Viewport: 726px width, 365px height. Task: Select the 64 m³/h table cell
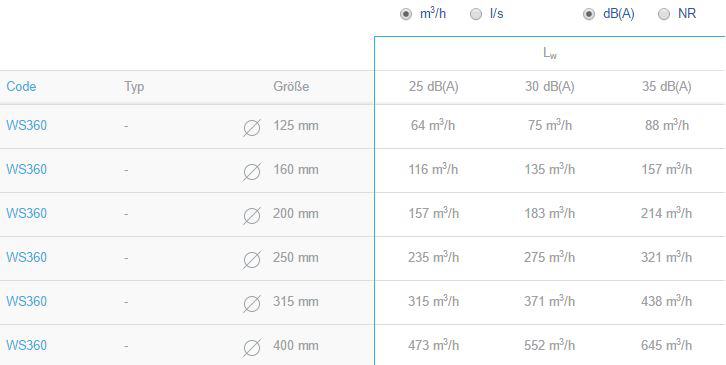[x=433, y=125]
